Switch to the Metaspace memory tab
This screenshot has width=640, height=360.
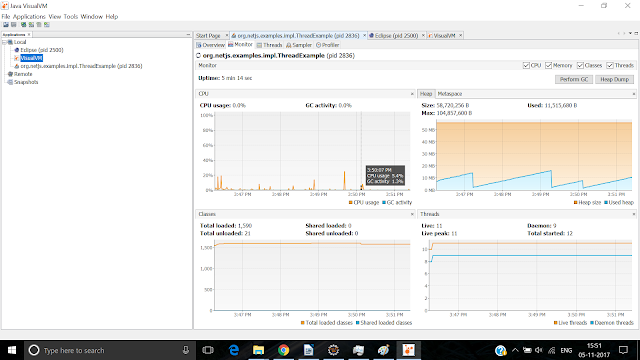click(x=449, y=94)
